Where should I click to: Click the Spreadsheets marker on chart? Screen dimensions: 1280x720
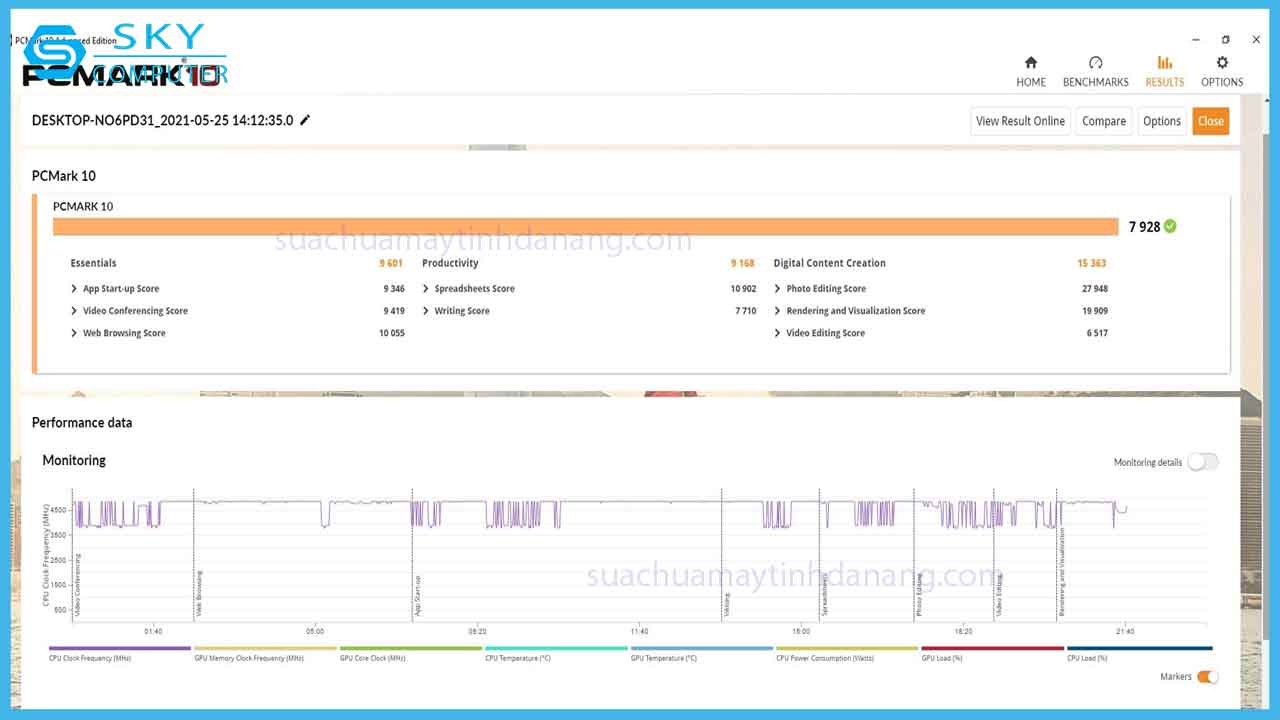pos(825,594)
